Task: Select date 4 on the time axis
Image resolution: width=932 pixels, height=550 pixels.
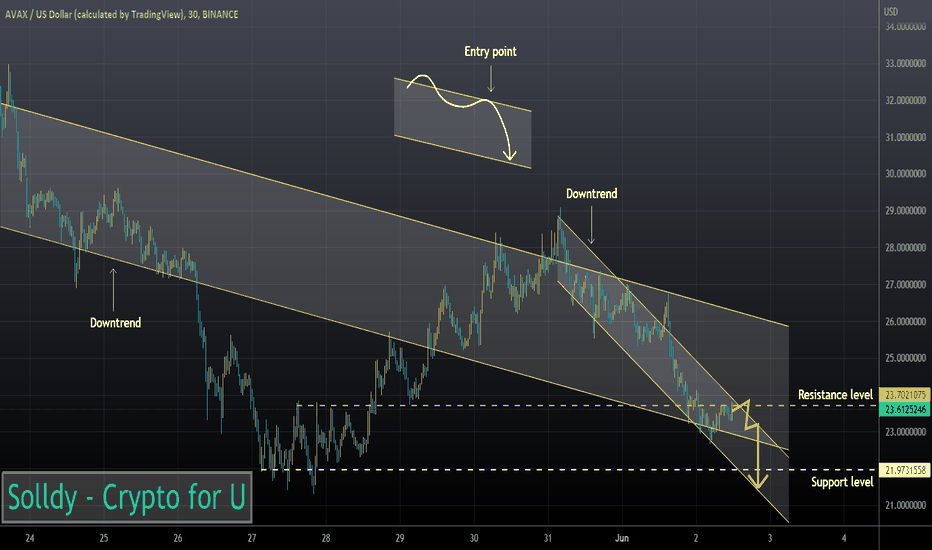Action: tap(844, 538)
